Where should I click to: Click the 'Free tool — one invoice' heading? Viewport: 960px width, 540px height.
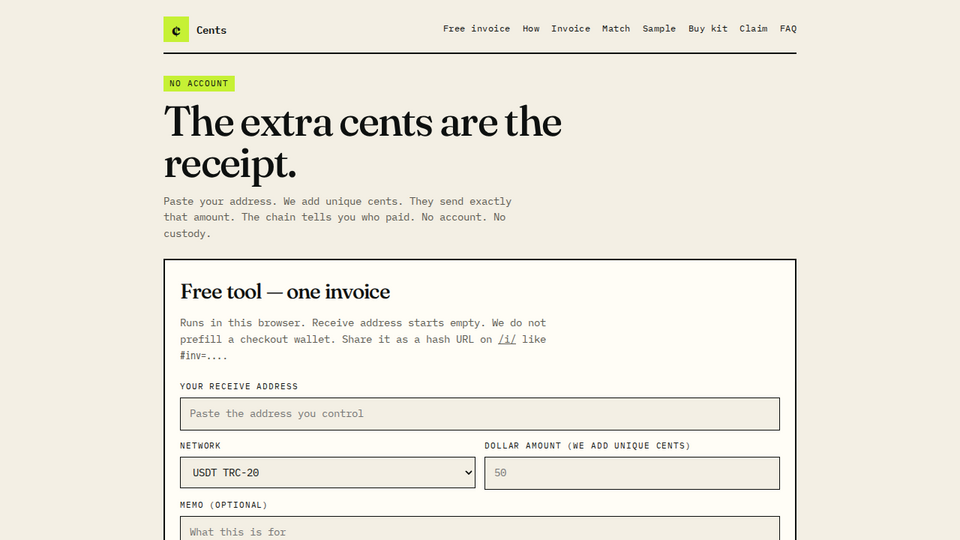tap(285, 292)
